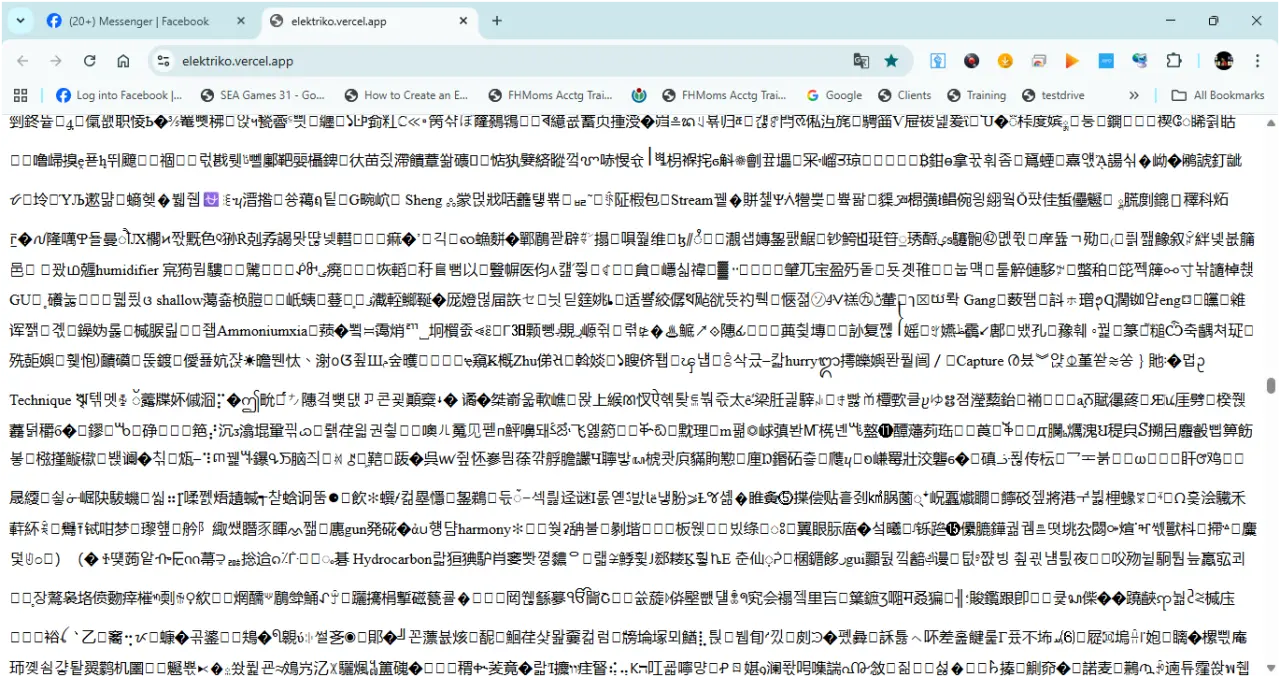Click the word "Hydrocarbon" in the page
The image size is (1280, 677).
click(391, 559)
